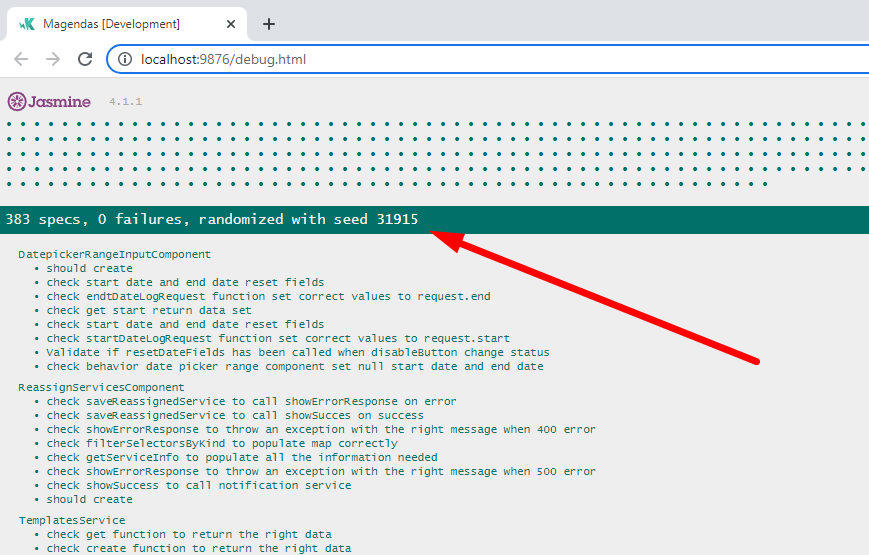Click the localhost:9876/debug.html address field
The image size is (869, 555).
pyautogui.click(x=224, y=59)
